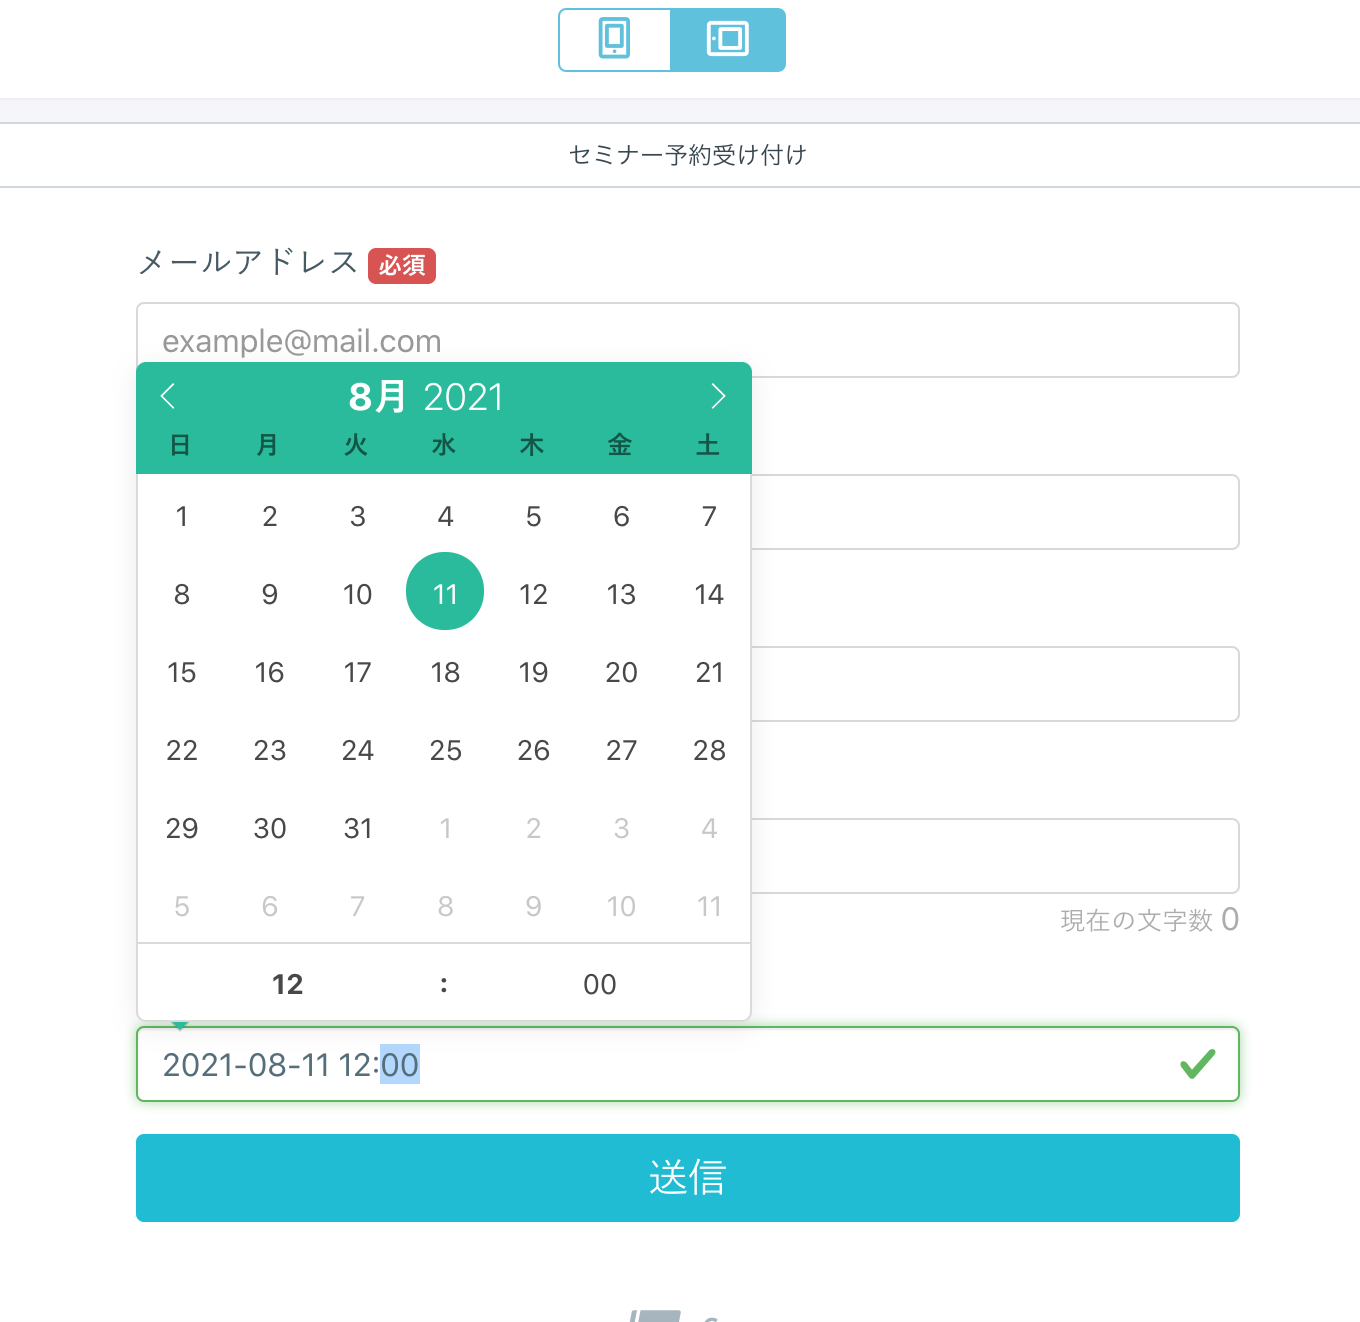The height and width of the screenshot is (1322, 1360).
Task: Click the green checkmark validation icon
Action: [x=1197, y=1065]
